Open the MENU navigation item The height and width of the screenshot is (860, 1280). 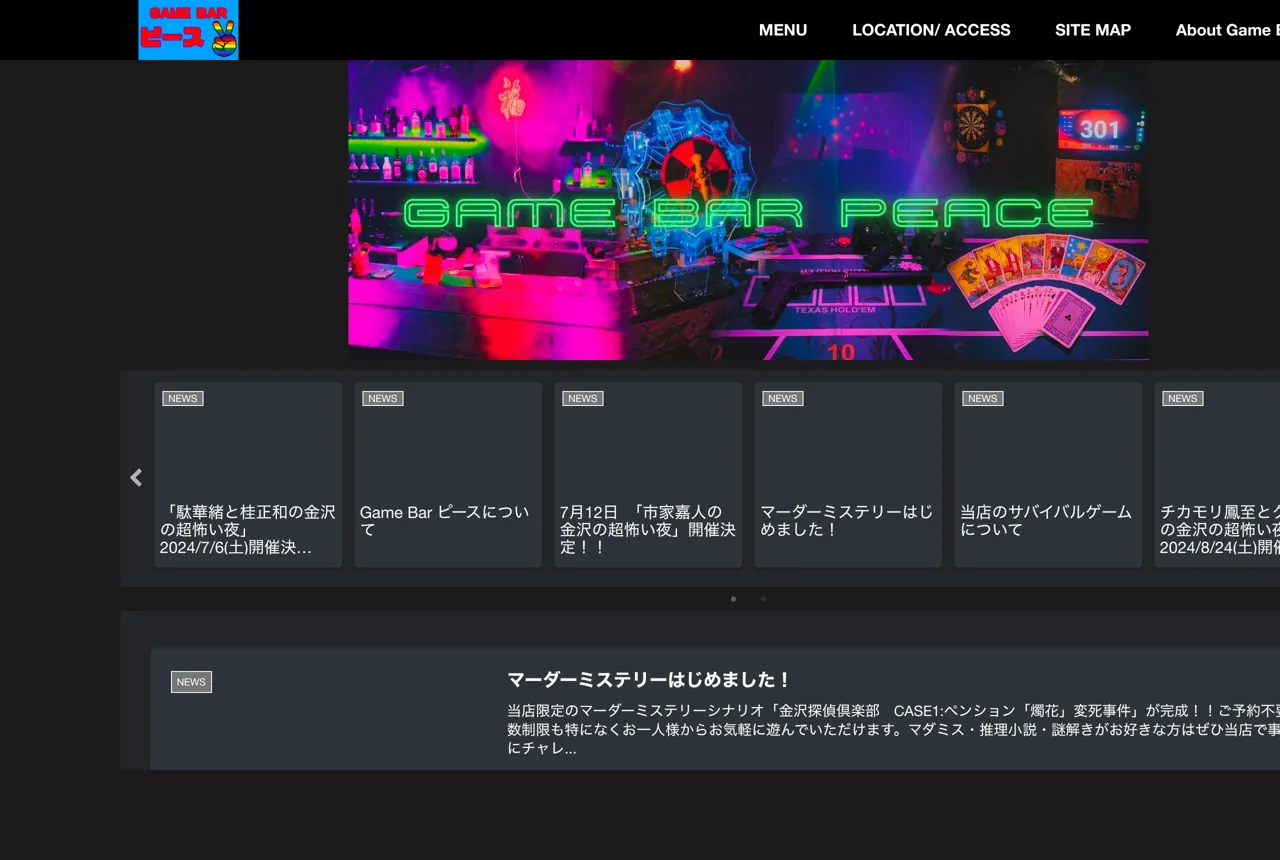tap(783, 30)
